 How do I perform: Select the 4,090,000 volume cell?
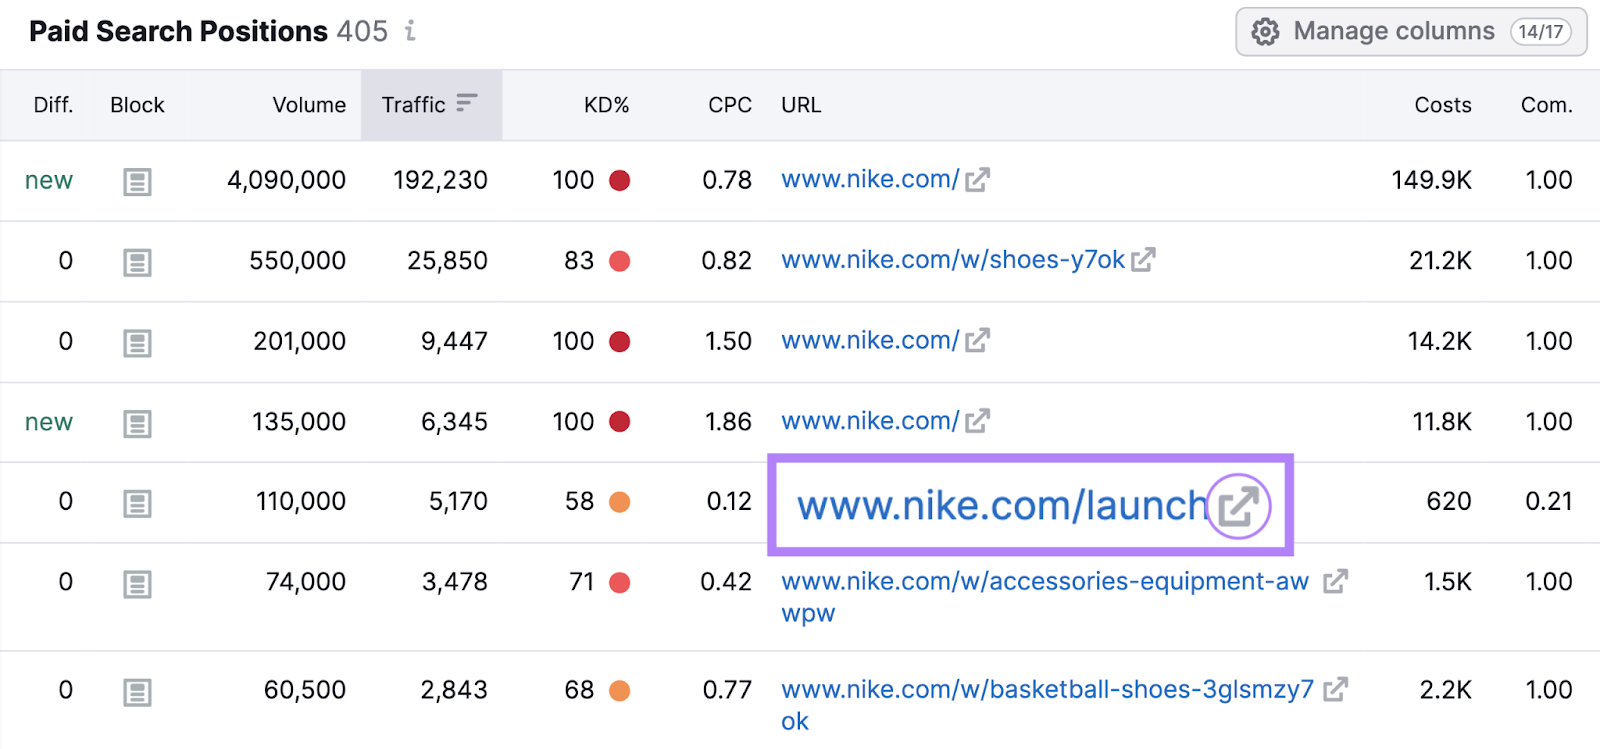[286, 180]
